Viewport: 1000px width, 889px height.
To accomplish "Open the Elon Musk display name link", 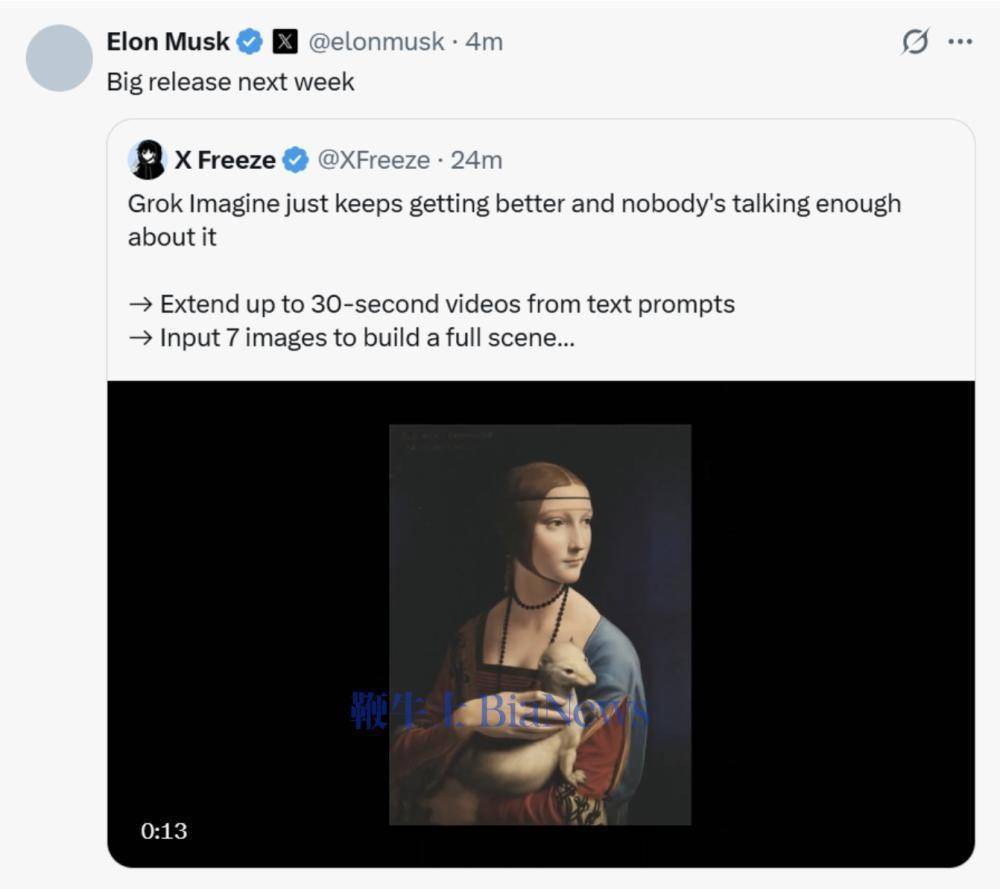I will [x=168, y=42].
